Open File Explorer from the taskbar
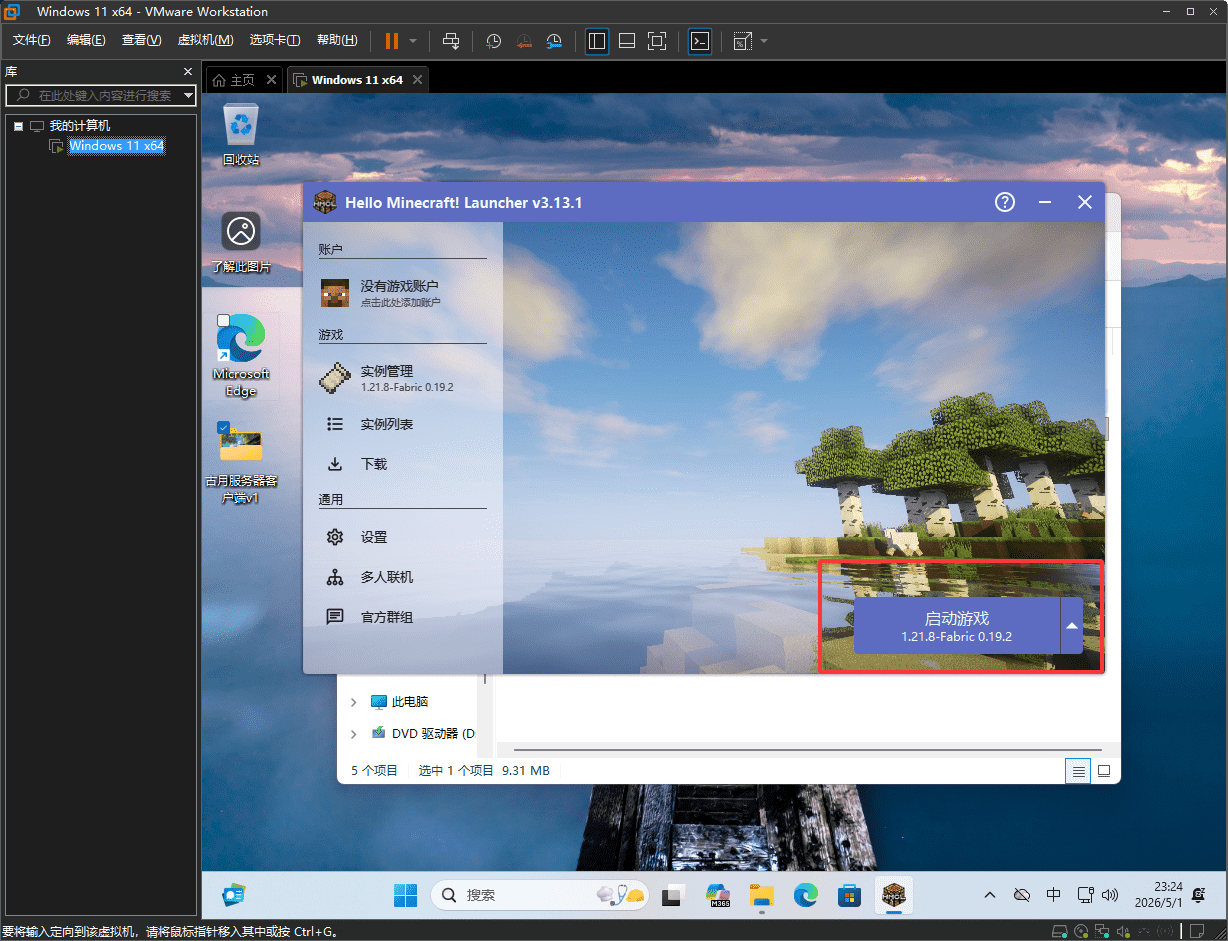 762,895
